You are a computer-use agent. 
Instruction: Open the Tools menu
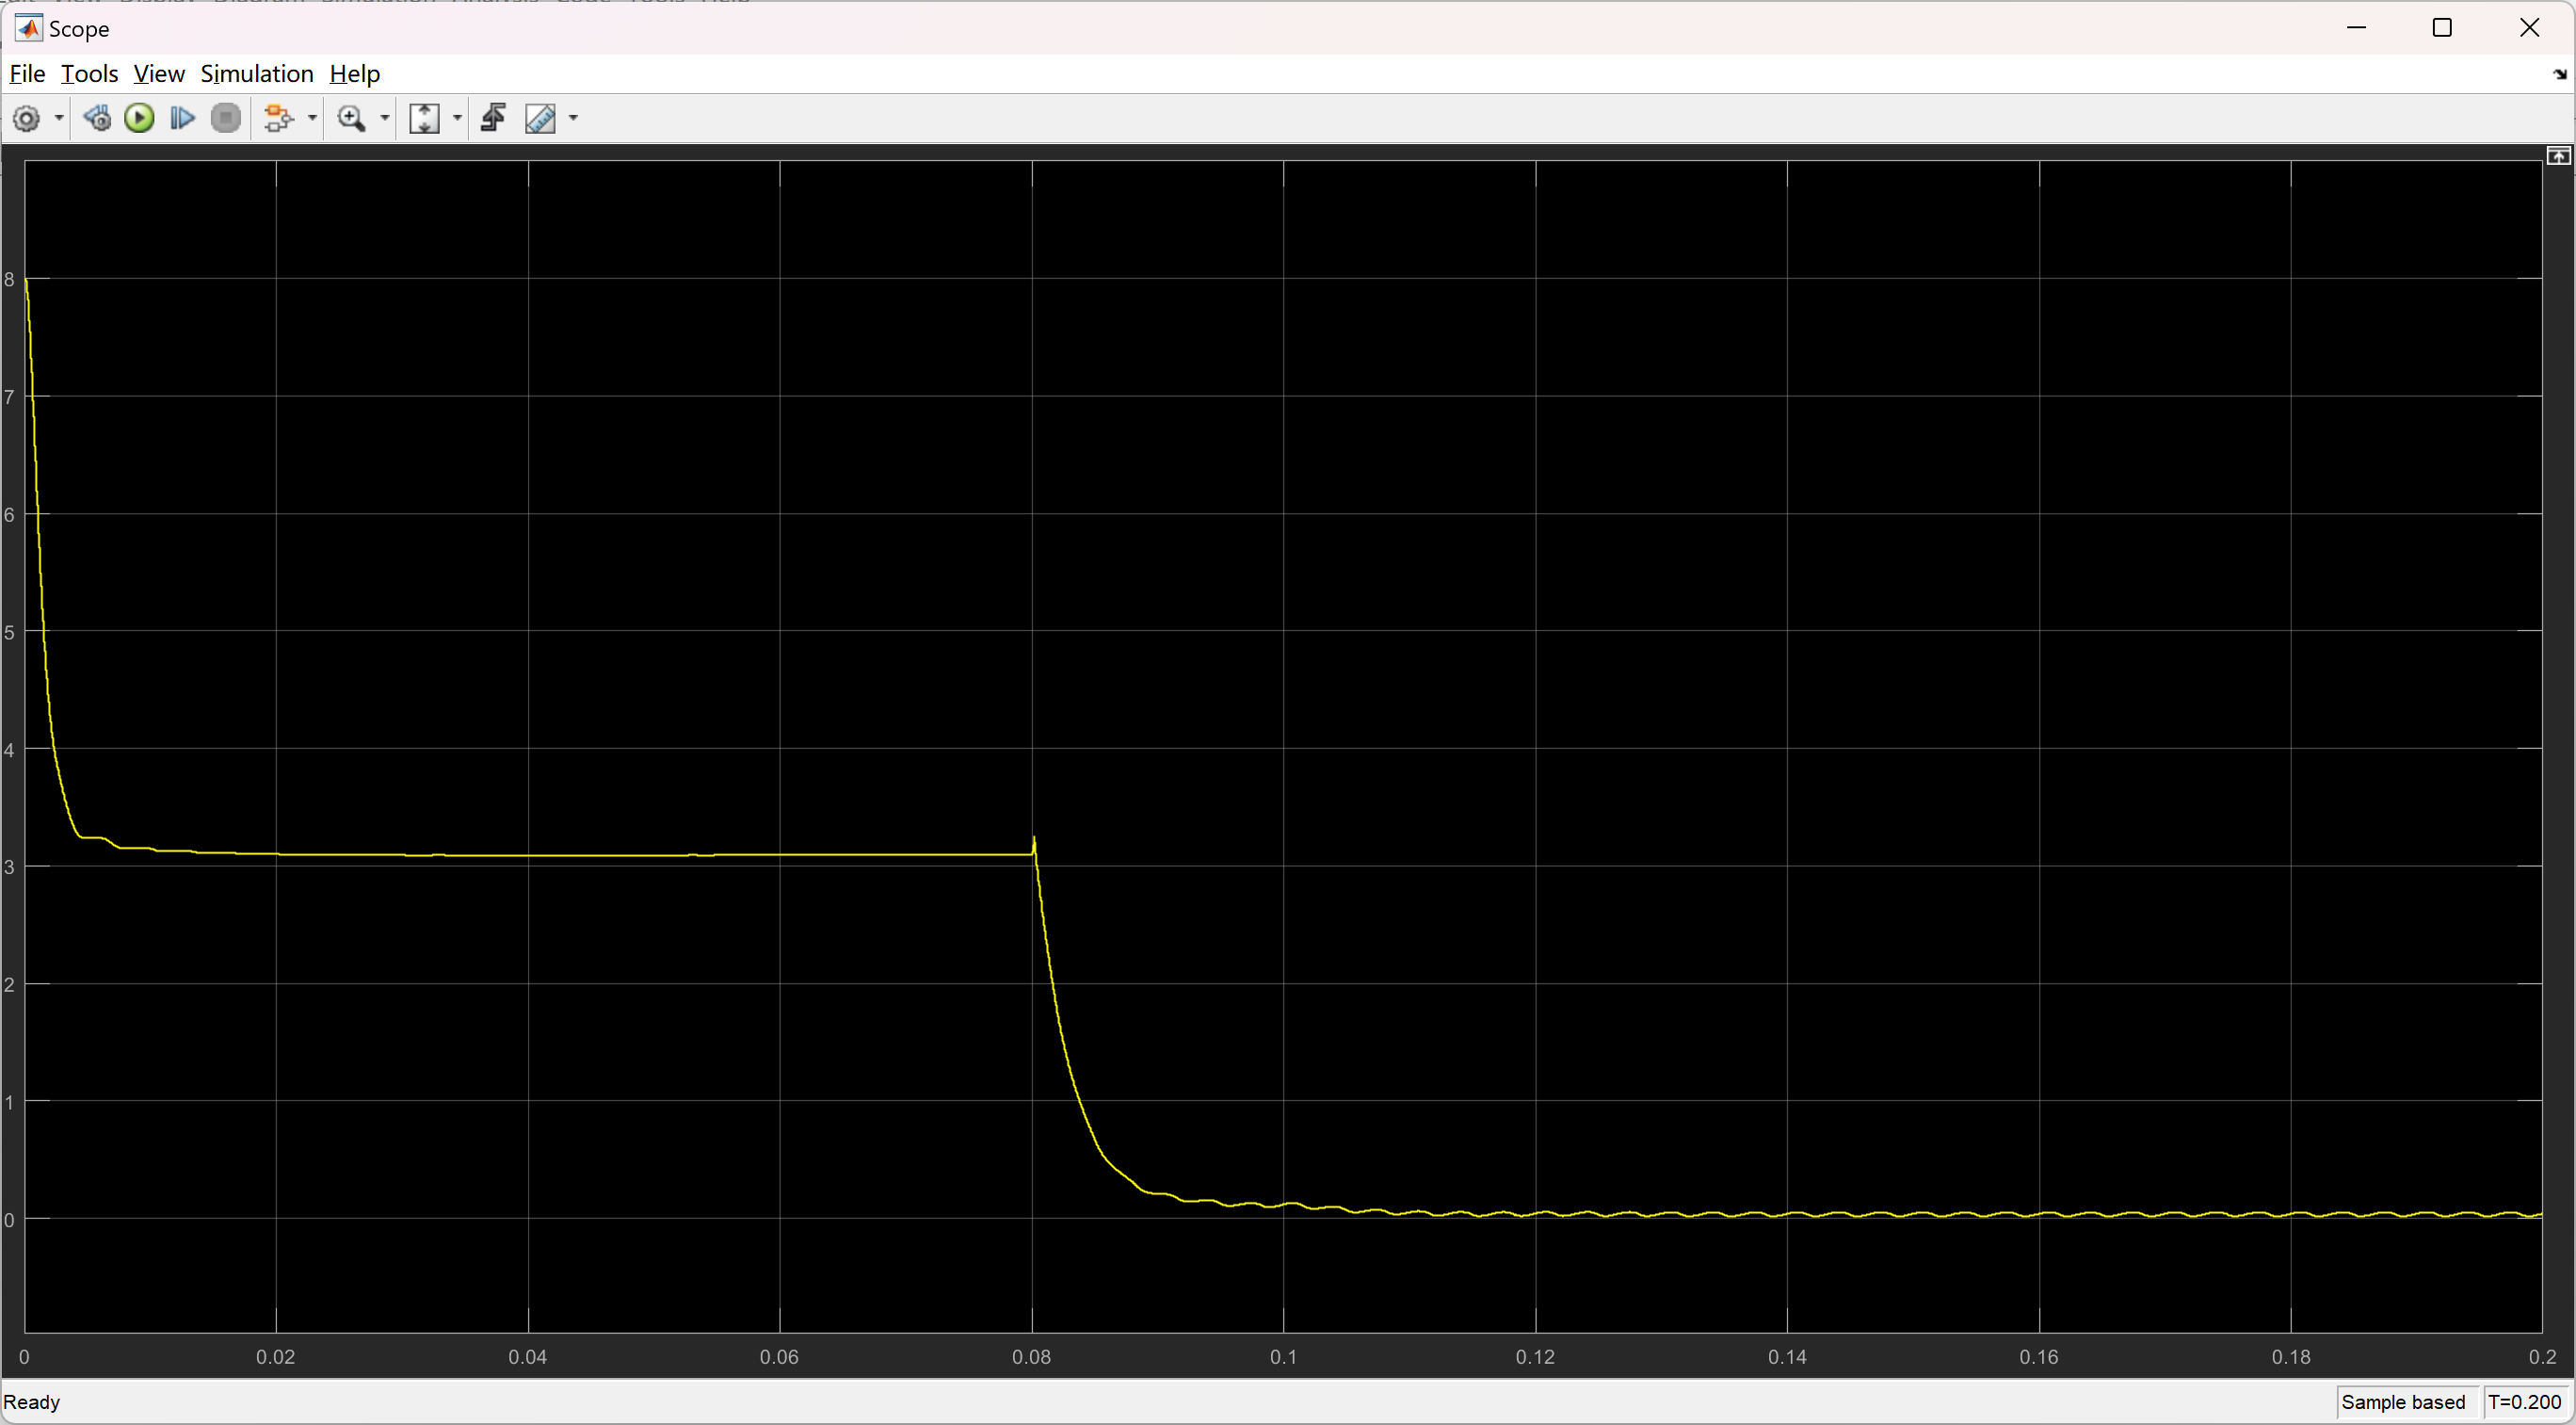(x=89, y=74)
